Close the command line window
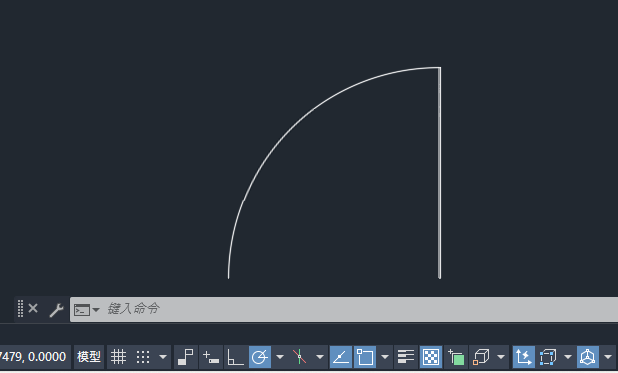Screen dimensions: 618x373 (x=33, y=308)
